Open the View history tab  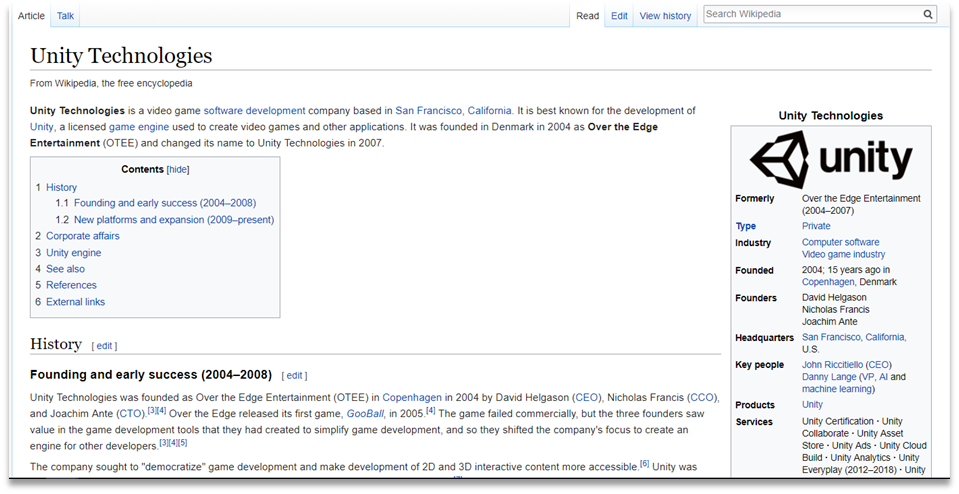click(x=665, y=16)
